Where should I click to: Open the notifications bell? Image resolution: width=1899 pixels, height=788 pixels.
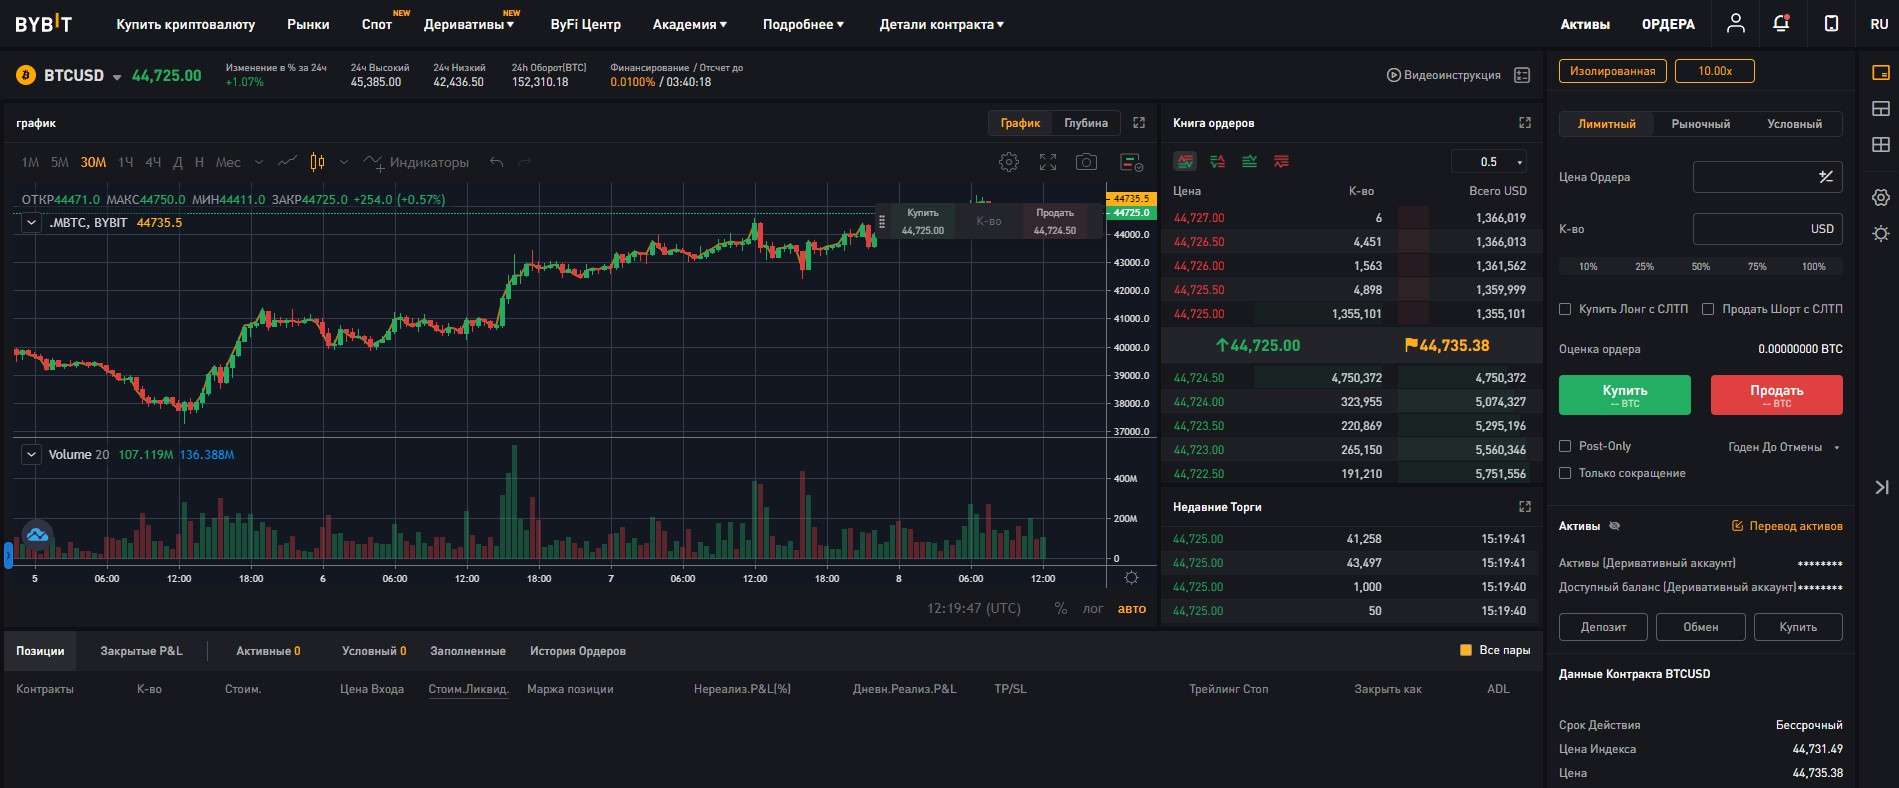(1781, 24)
